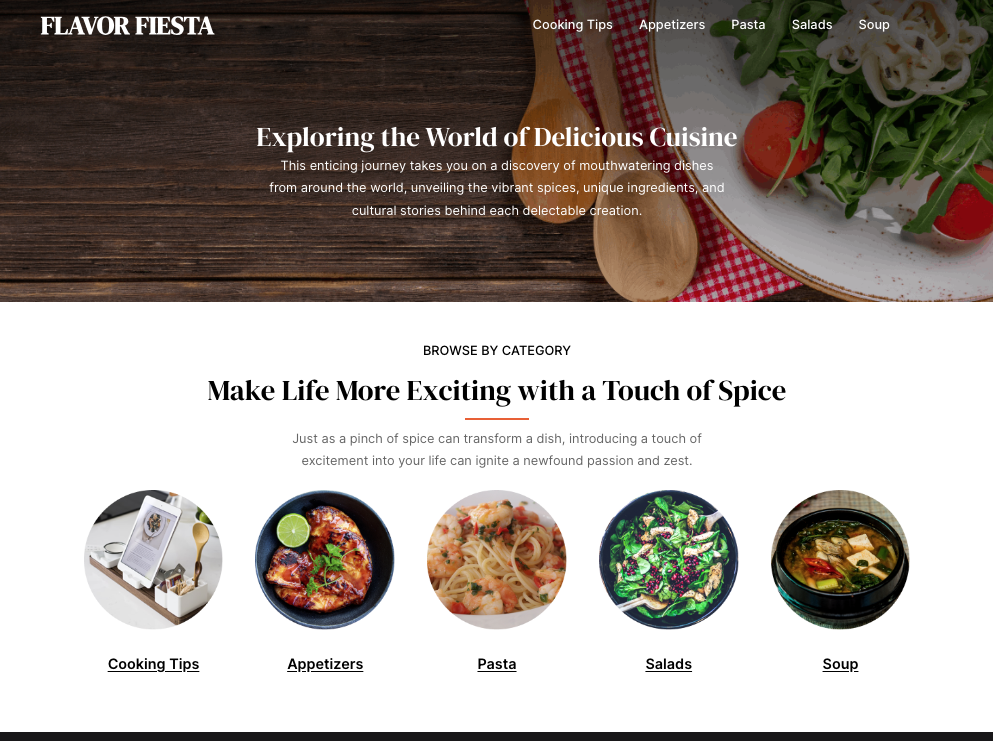The image size is (993, 741).
Task: Go to Pasta in the header menu
Action: tap(748, 25)
